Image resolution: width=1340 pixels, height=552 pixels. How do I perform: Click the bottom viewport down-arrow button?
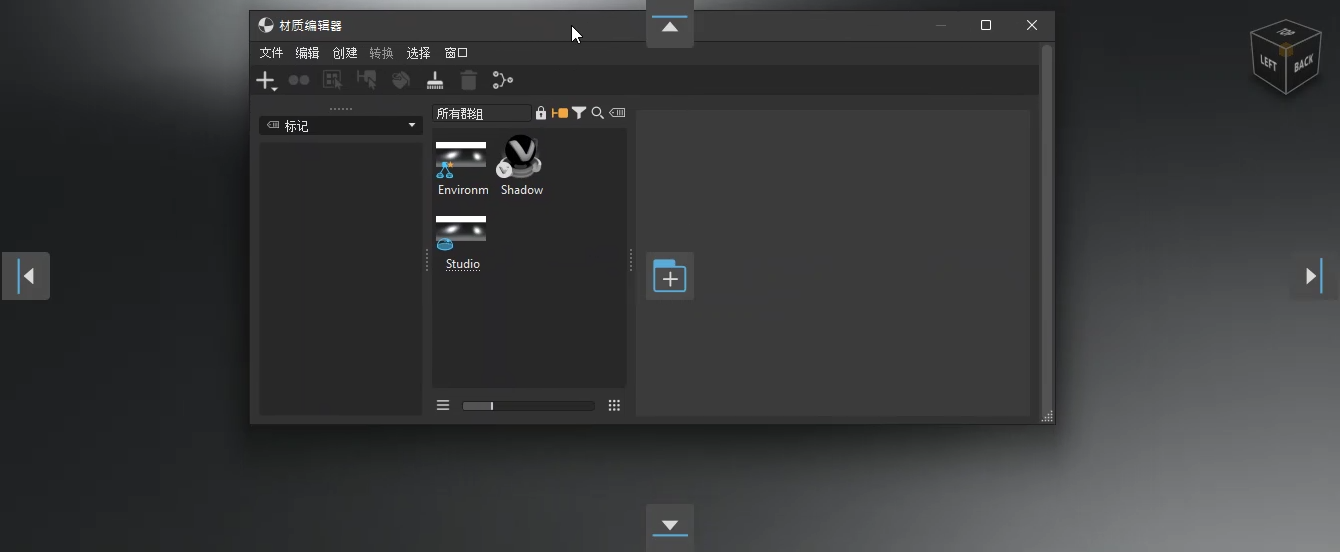tap(670, 527)
